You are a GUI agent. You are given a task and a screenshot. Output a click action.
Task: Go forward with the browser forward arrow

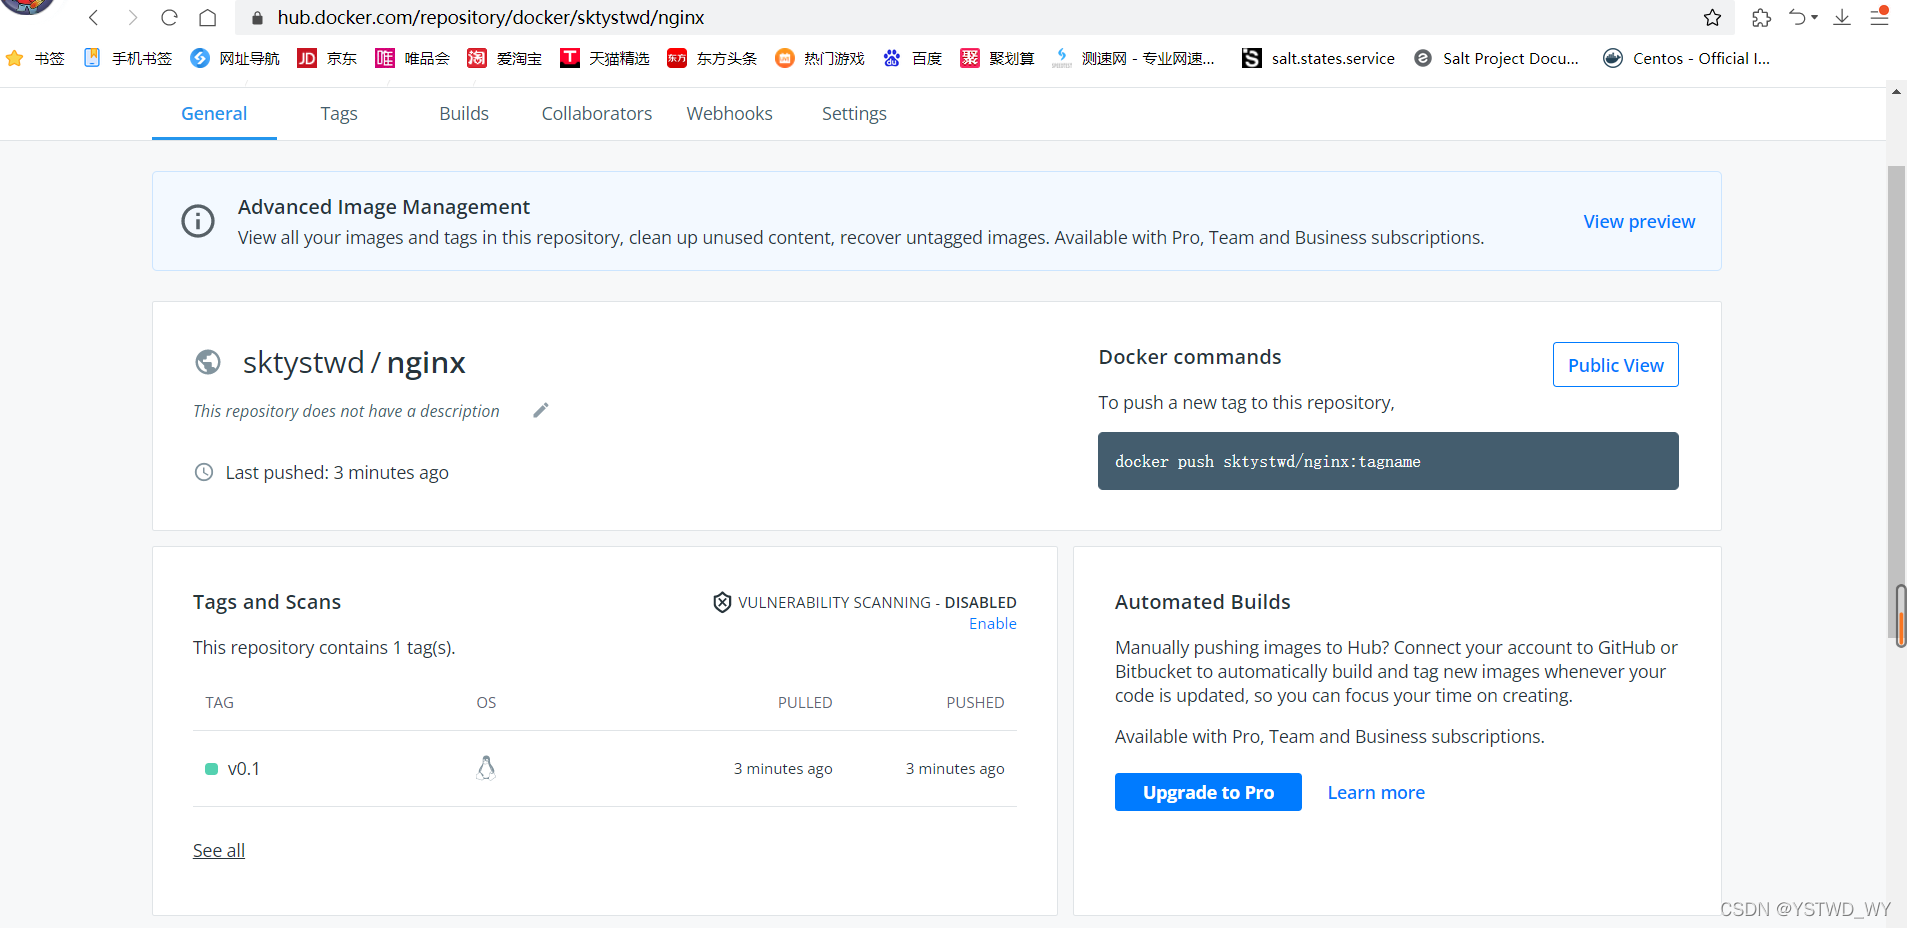click(x=132, y=17)
